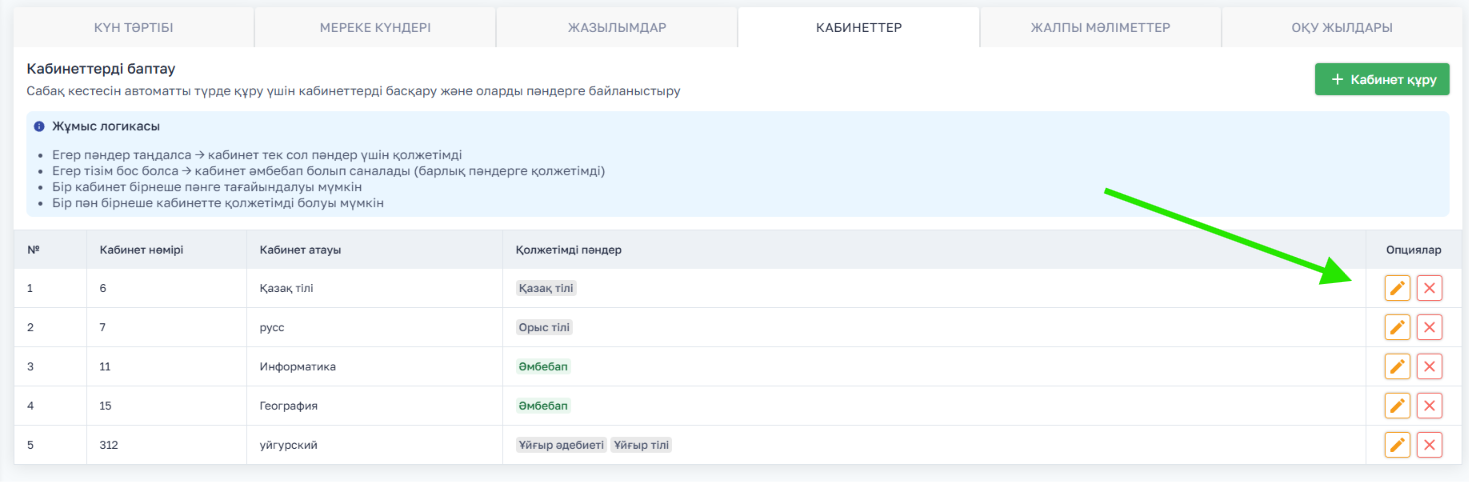Click the Кабинет құру button
The width and height of the screenshot is (1469, 482).
[x=1382, y=79]
